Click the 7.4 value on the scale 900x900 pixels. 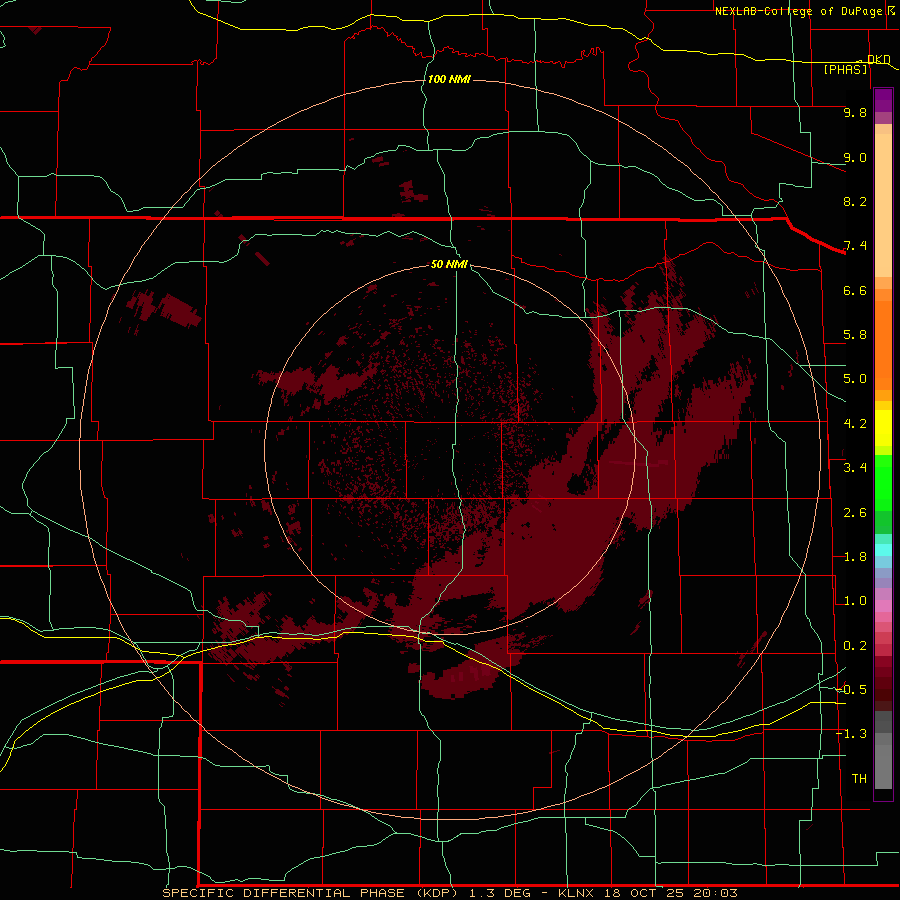855,246
